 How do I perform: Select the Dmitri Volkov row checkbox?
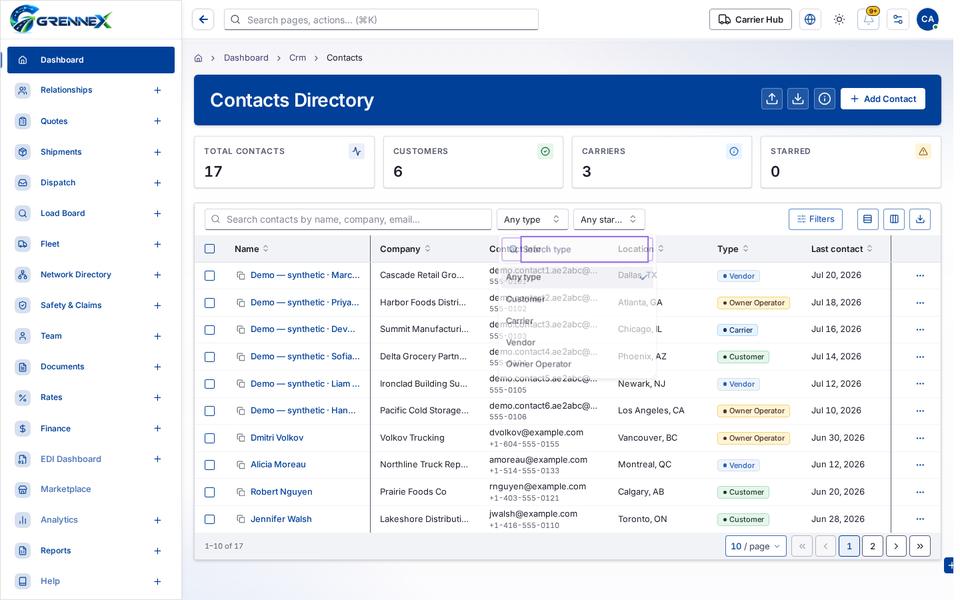point(209,438)
